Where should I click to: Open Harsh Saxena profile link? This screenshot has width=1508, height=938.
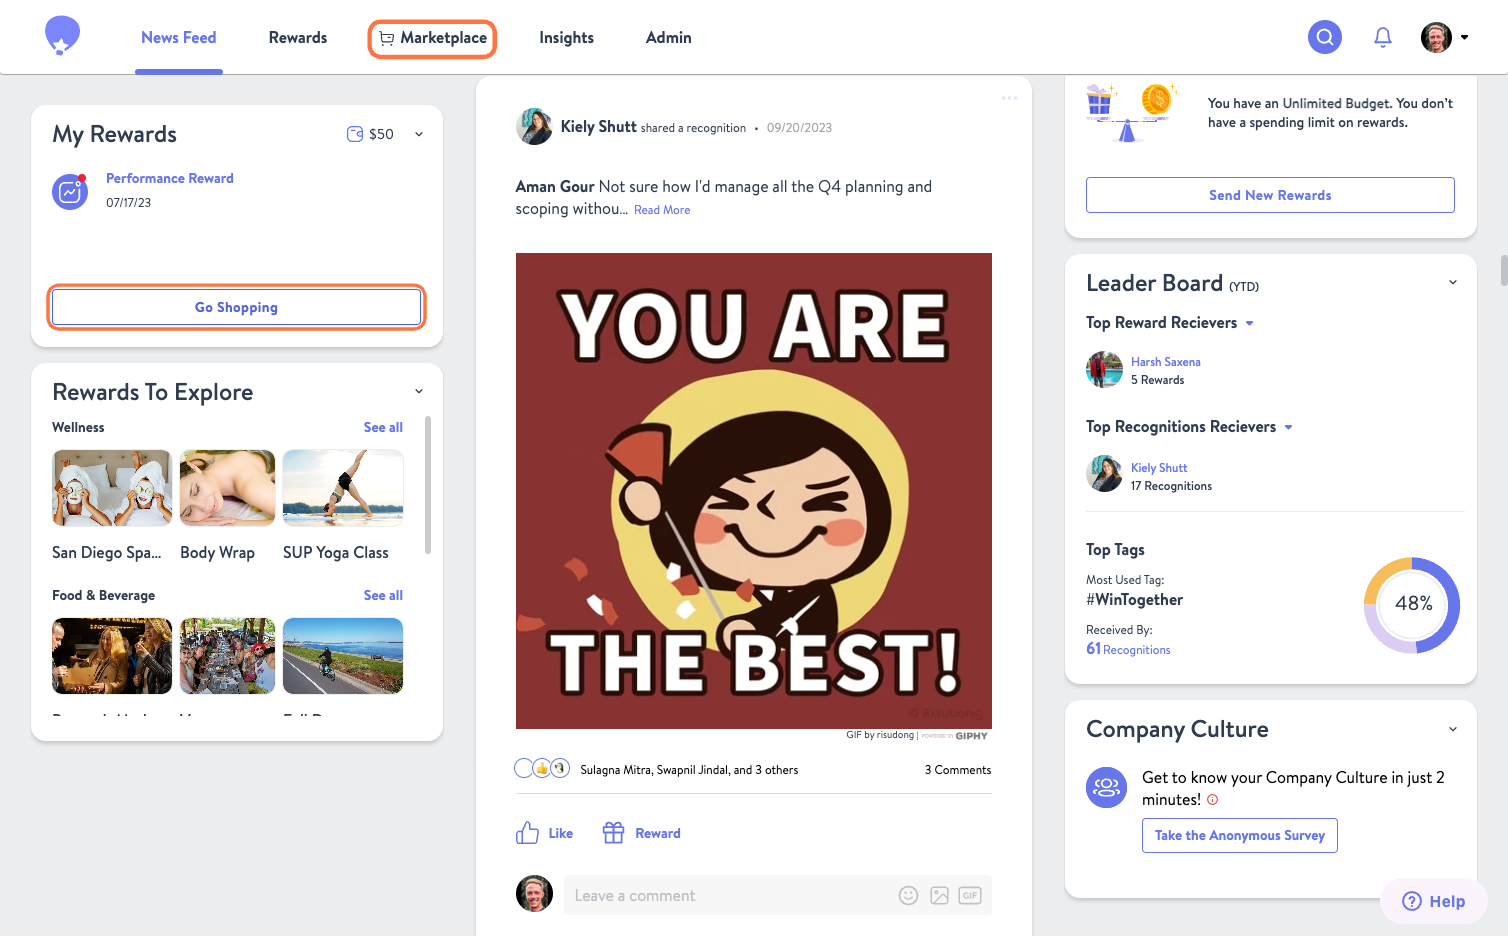click(x=1166, y=362)
